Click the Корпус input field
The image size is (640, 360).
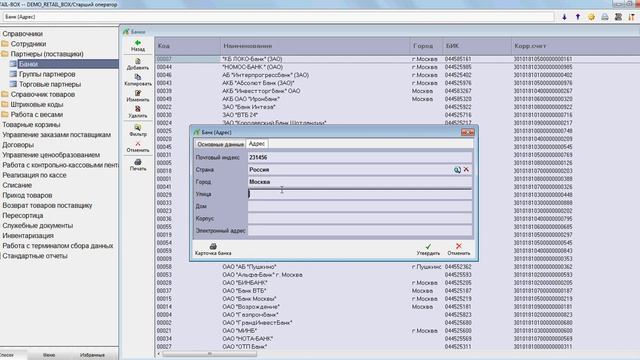tap(360, 218)
